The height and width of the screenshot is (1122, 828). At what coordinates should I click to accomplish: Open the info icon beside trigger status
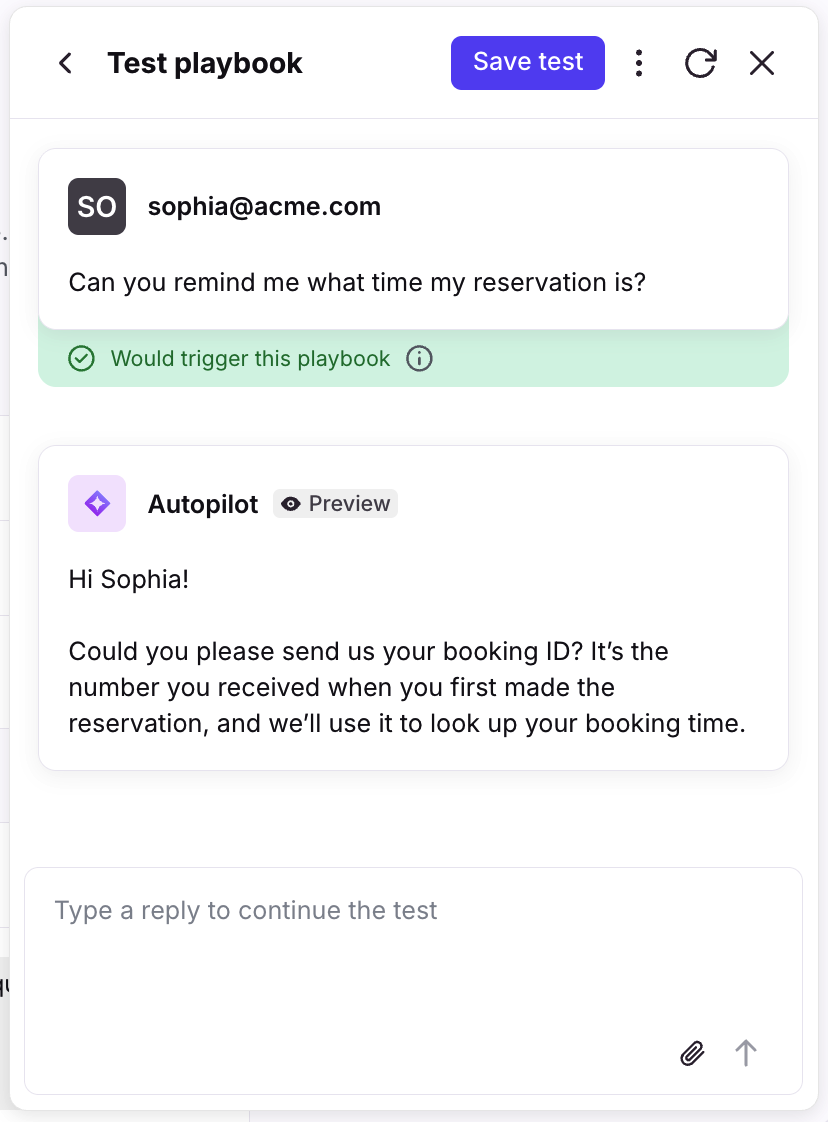point(420,359)
